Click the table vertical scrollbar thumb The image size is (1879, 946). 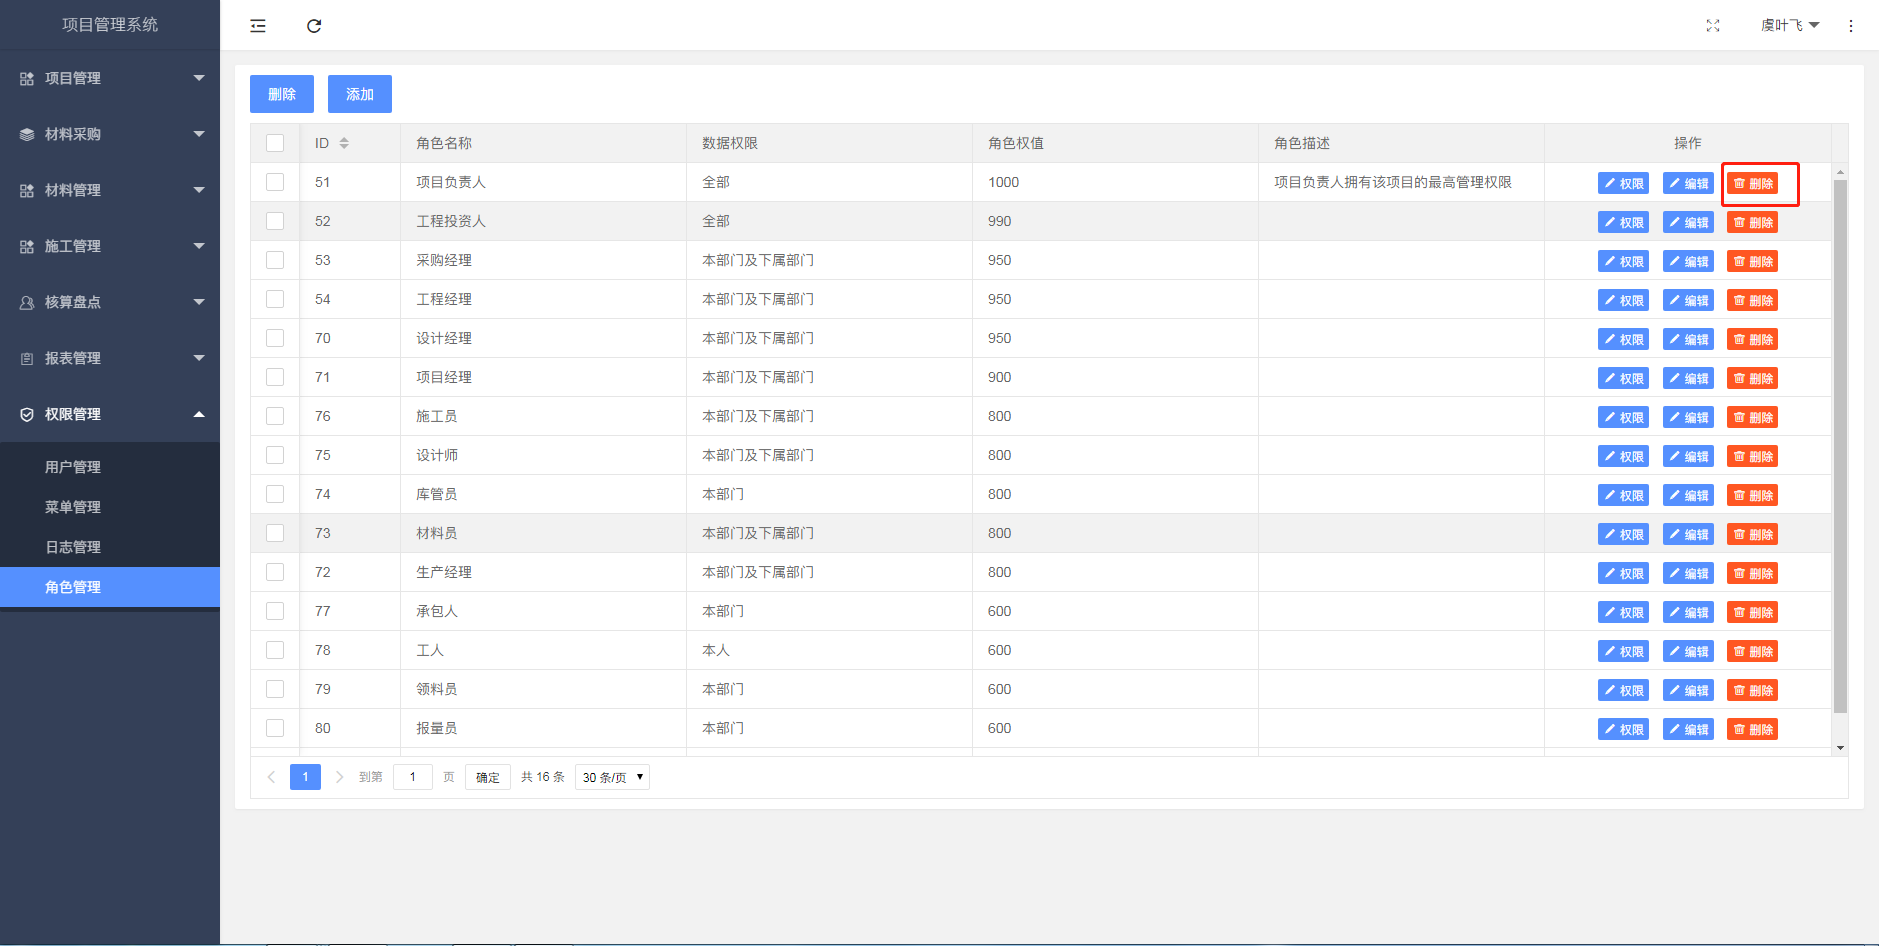click(1840, 446)
